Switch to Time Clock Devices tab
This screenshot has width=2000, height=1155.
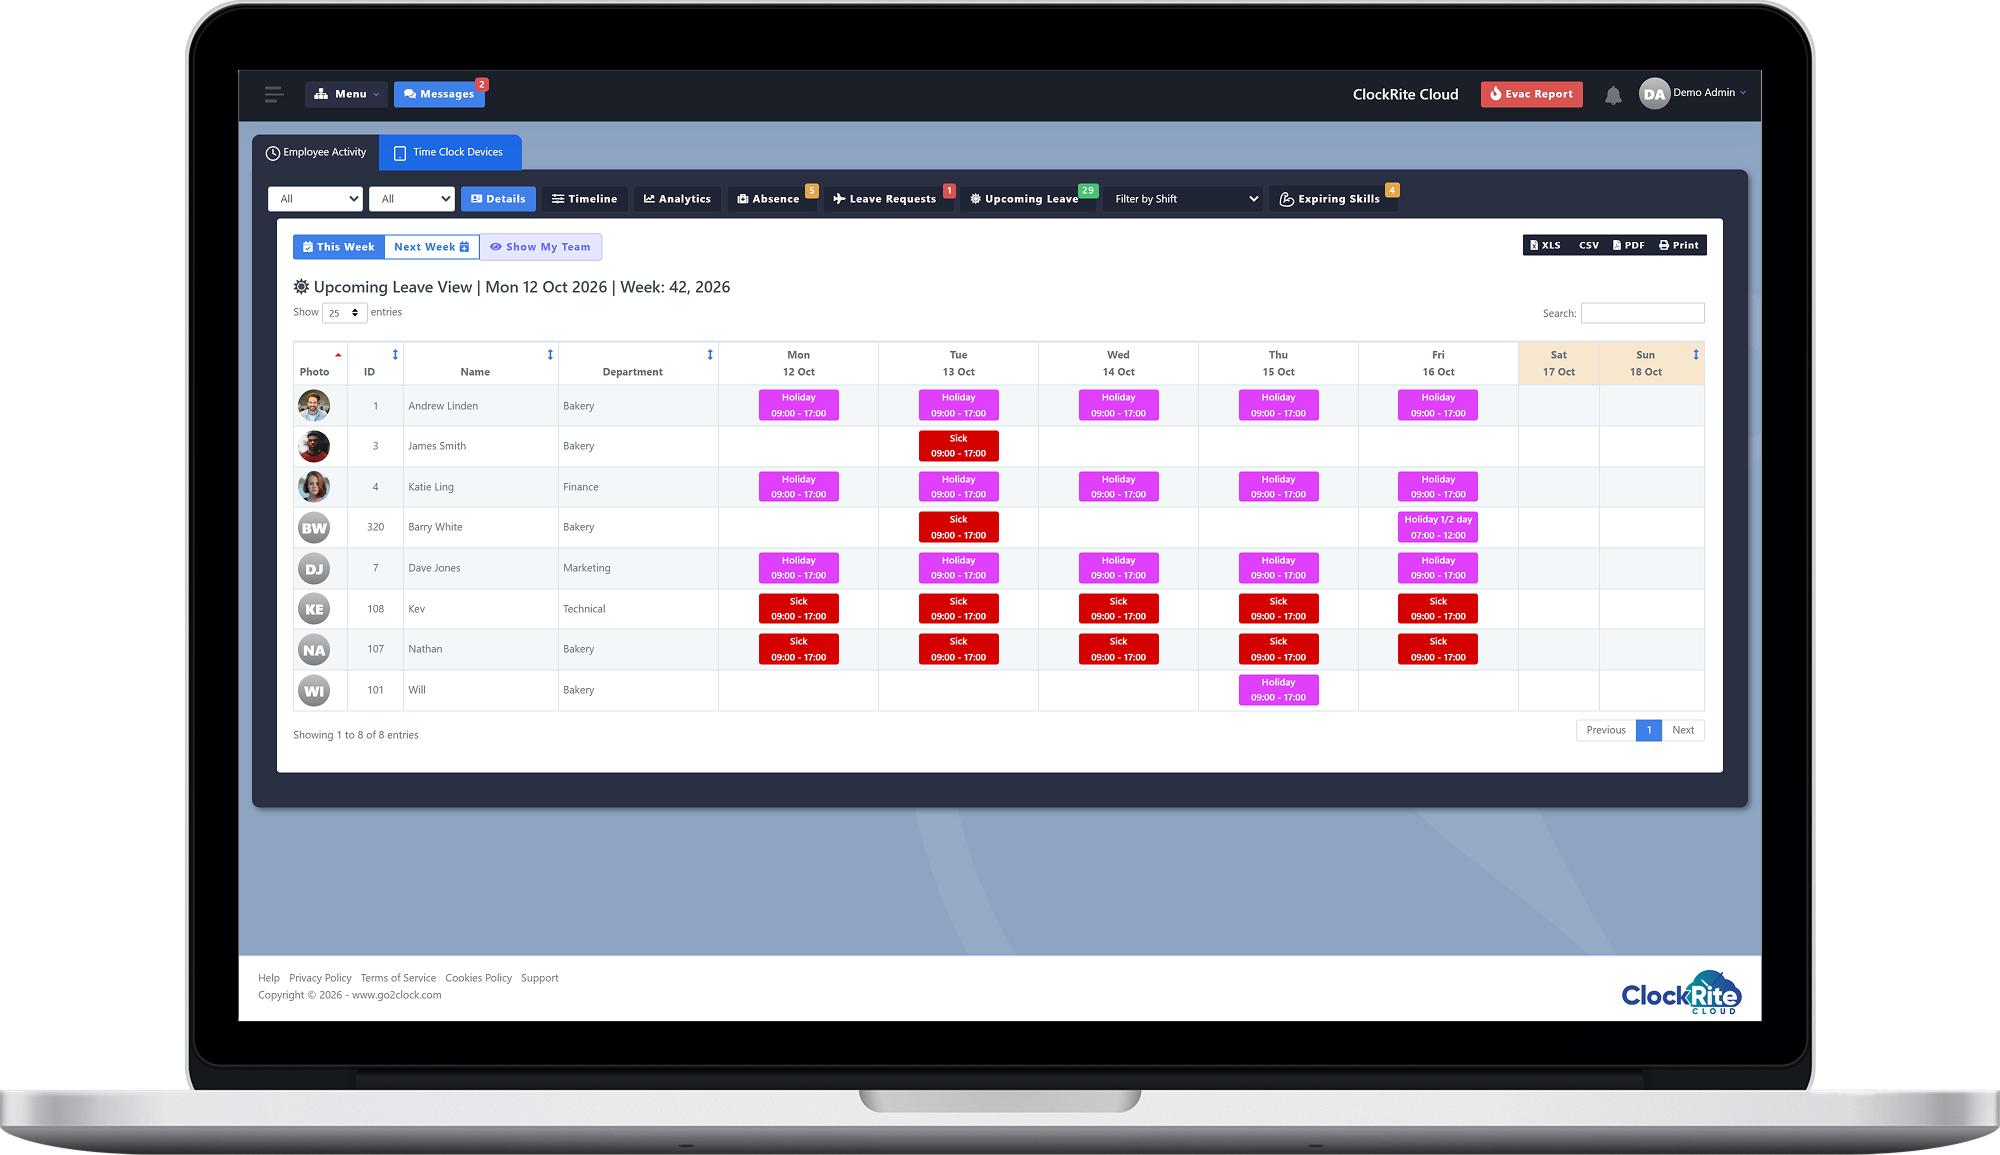449,152
